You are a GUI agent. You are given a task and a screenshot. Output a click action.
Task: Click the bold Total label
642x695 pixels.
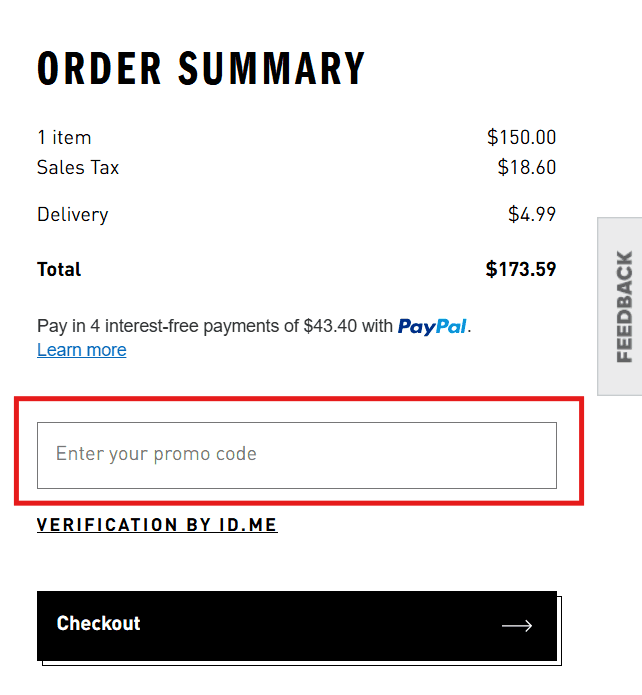59,269
